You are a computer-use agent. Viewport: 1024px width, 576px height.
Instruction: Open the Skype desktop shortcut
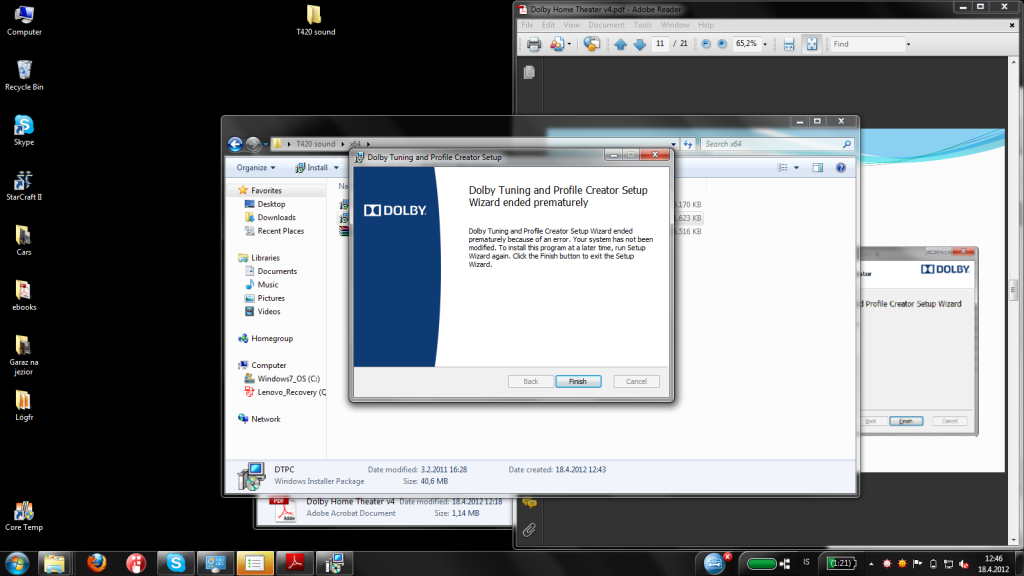24,131
